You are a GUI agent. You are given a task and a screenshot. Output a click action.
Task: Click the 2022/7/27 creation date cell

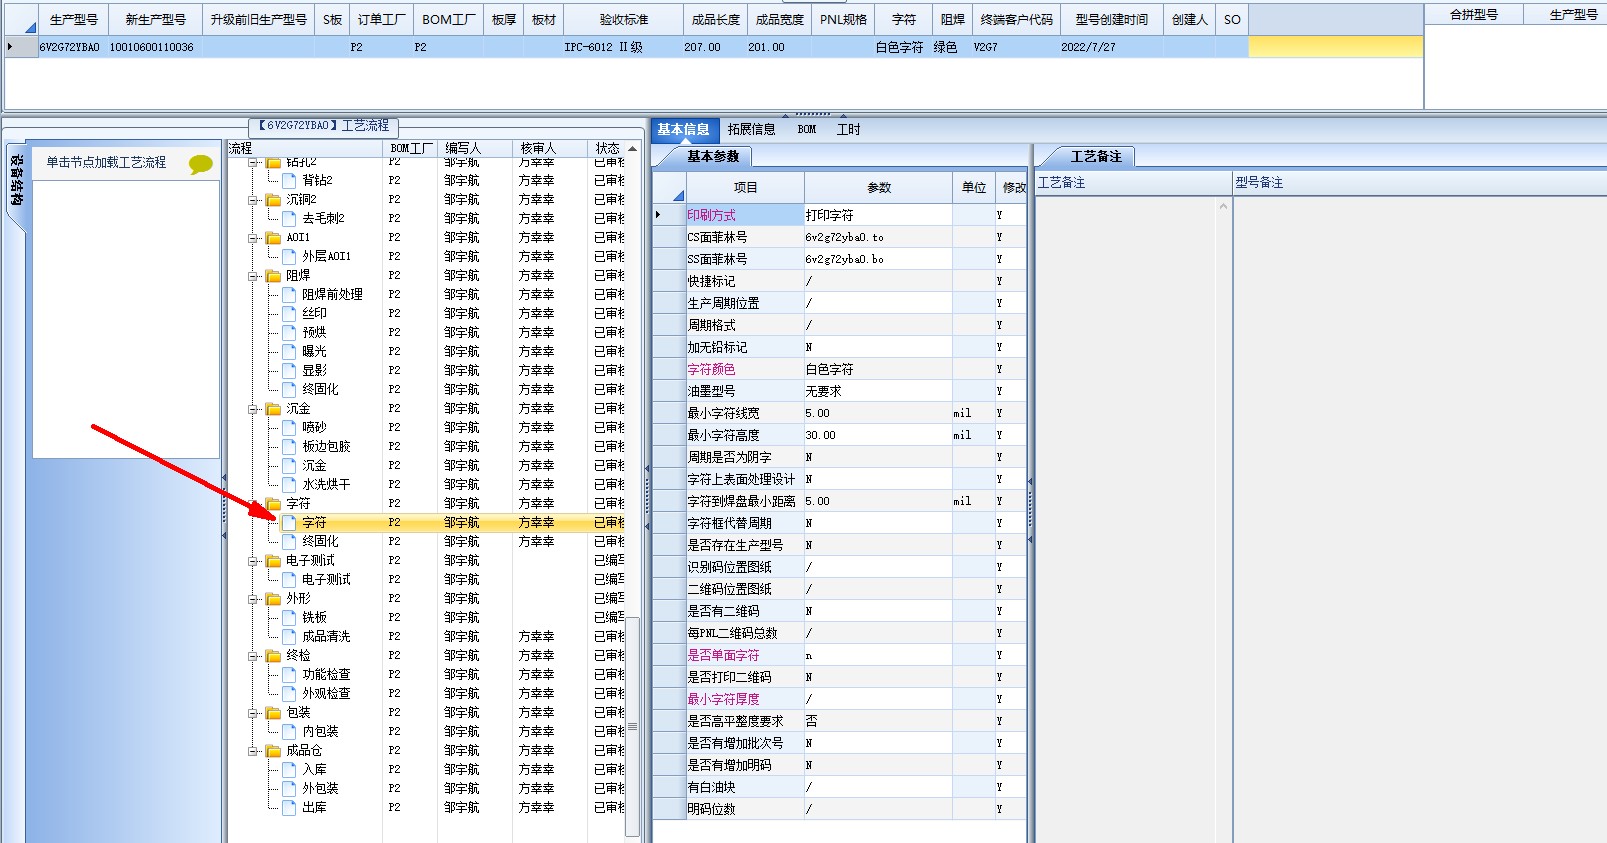(x=1111, y=47)
